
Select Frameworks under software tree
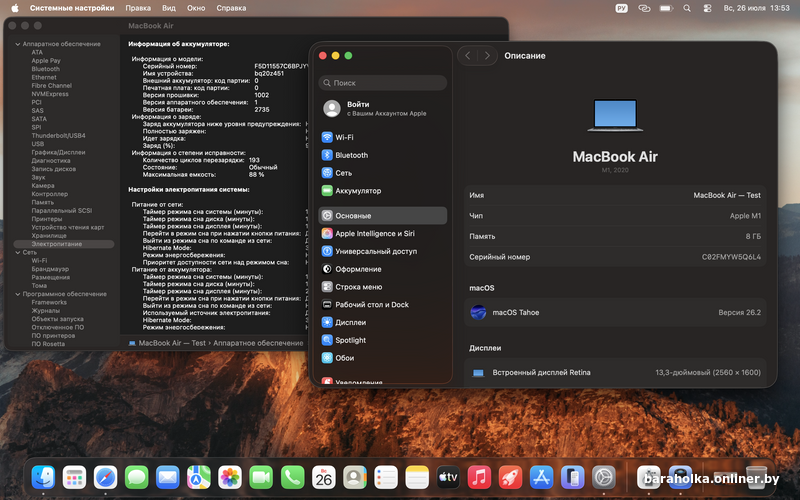click(x=49, y=302)
